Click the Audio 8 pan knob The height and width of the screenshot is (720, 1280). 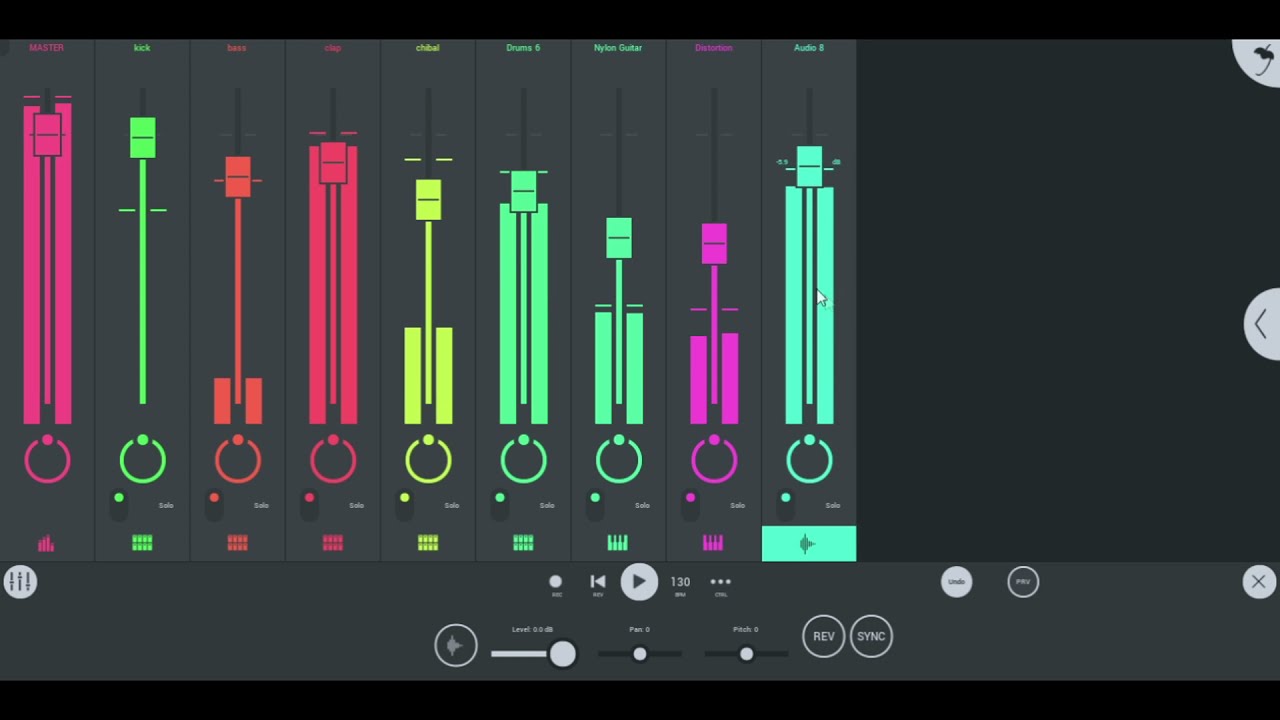coord(809,460)
